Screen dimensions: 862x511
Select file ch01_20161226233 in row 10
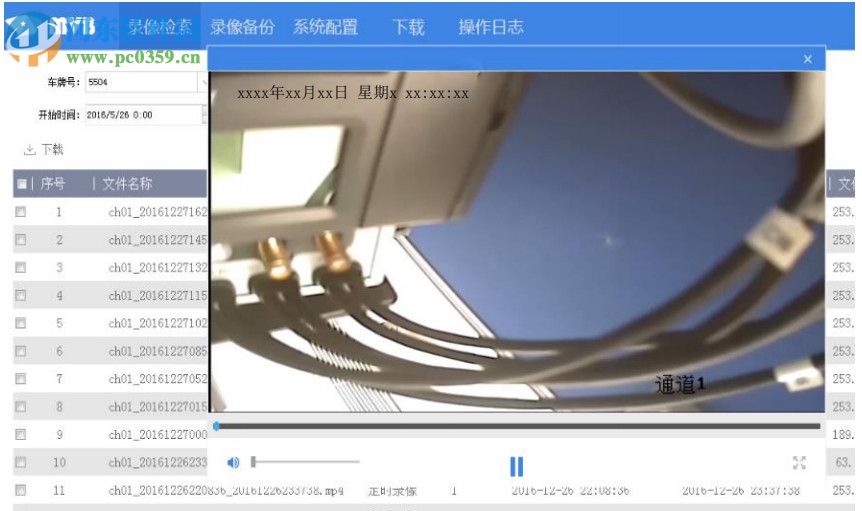tap(158, 463)
